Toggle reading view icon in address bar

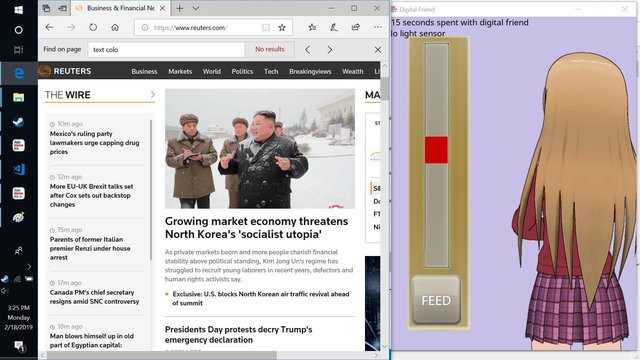(266, 27)
